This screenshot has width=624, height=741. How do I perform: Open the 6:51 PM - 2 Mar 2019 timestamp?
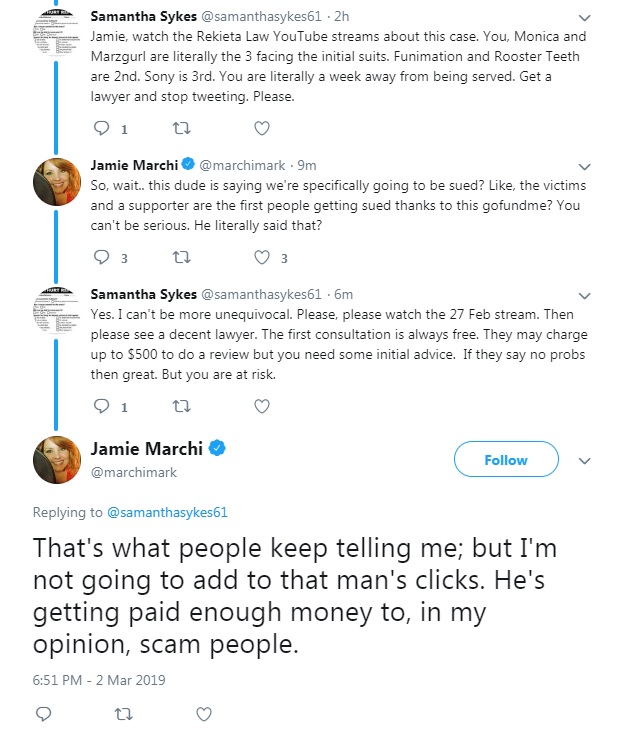point(99,680)
